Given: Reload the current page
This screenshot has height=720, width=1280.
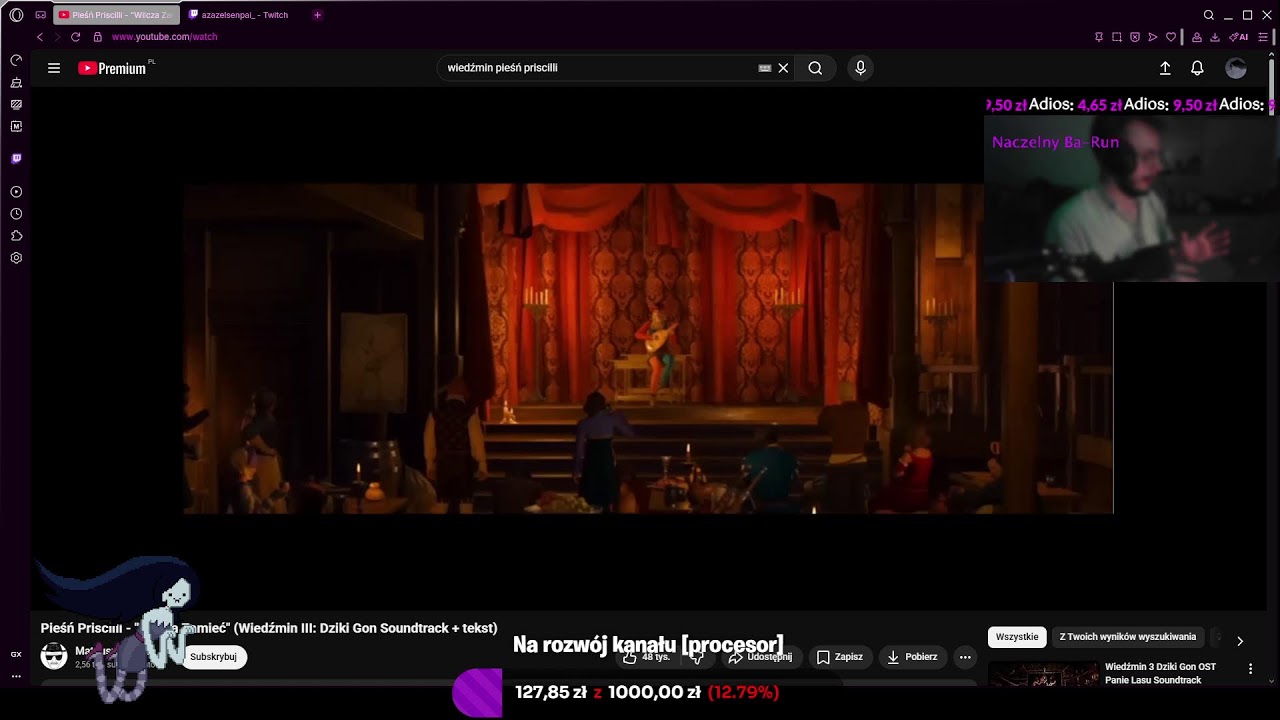Looking at the screenshot, I should (x=75, y=37).
